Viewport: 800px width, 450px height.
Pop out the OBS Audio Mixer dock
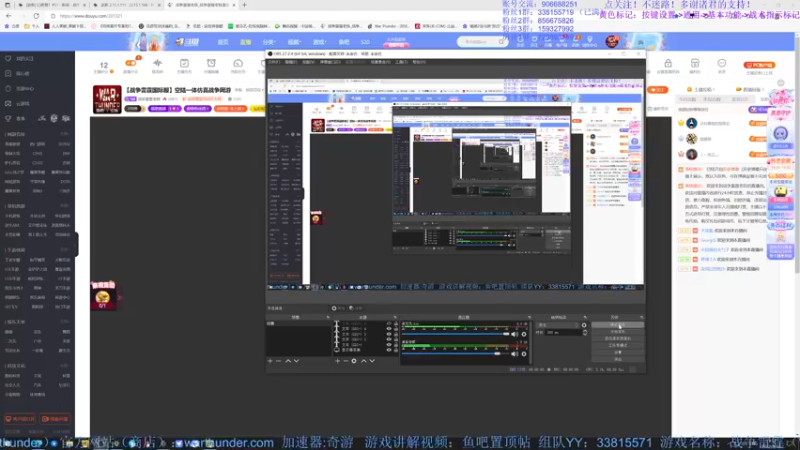click(x=529, y=317)
